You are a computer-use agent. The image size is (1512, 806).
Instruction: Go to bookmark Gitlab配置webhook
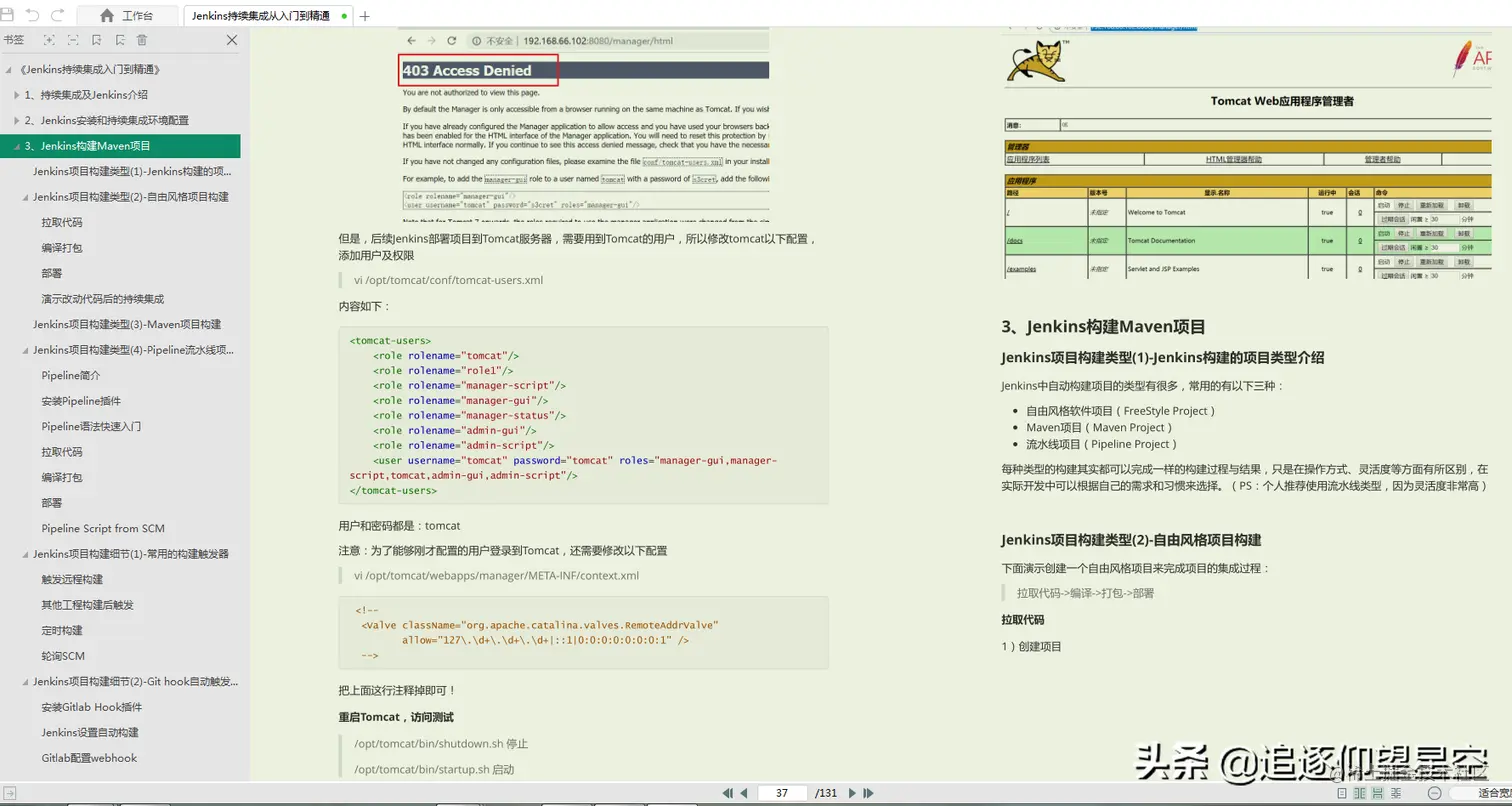(x=89, y=758)
